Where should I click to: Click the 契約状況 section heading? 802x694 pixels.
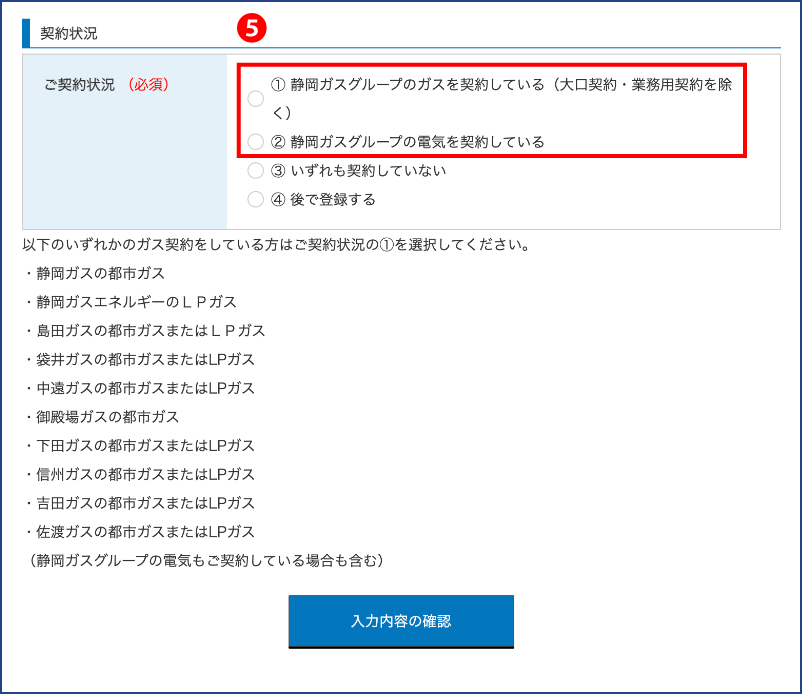(69, 33)
